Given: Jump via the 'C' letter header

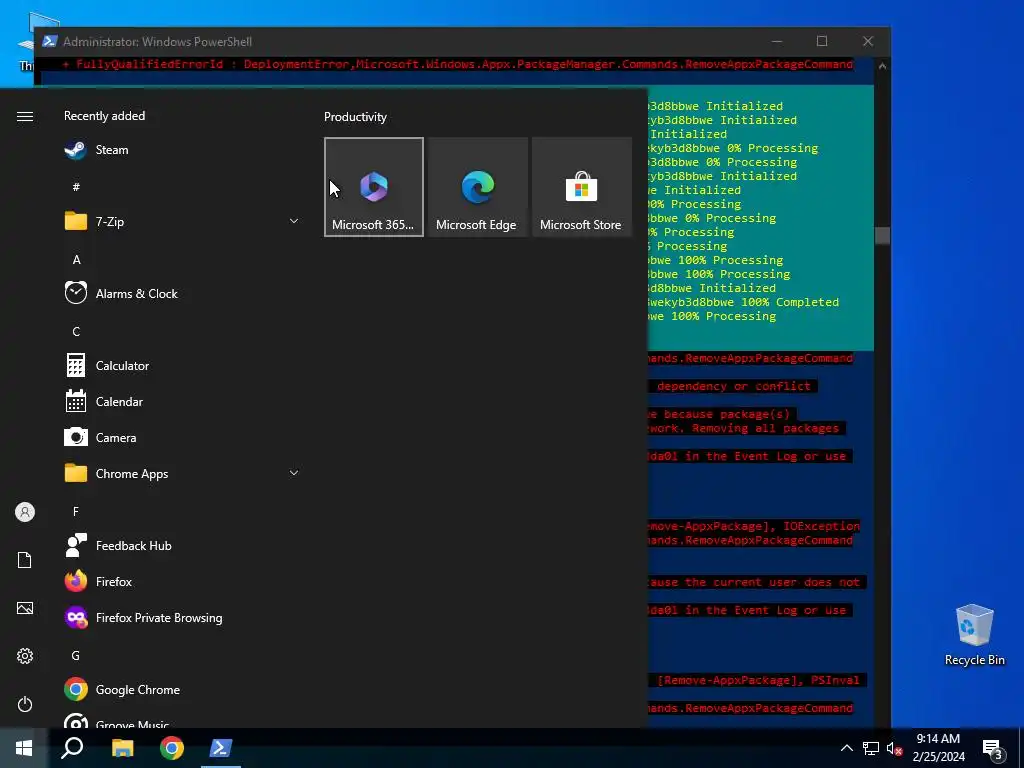Looking at the screenshot, I should point(76,331).
